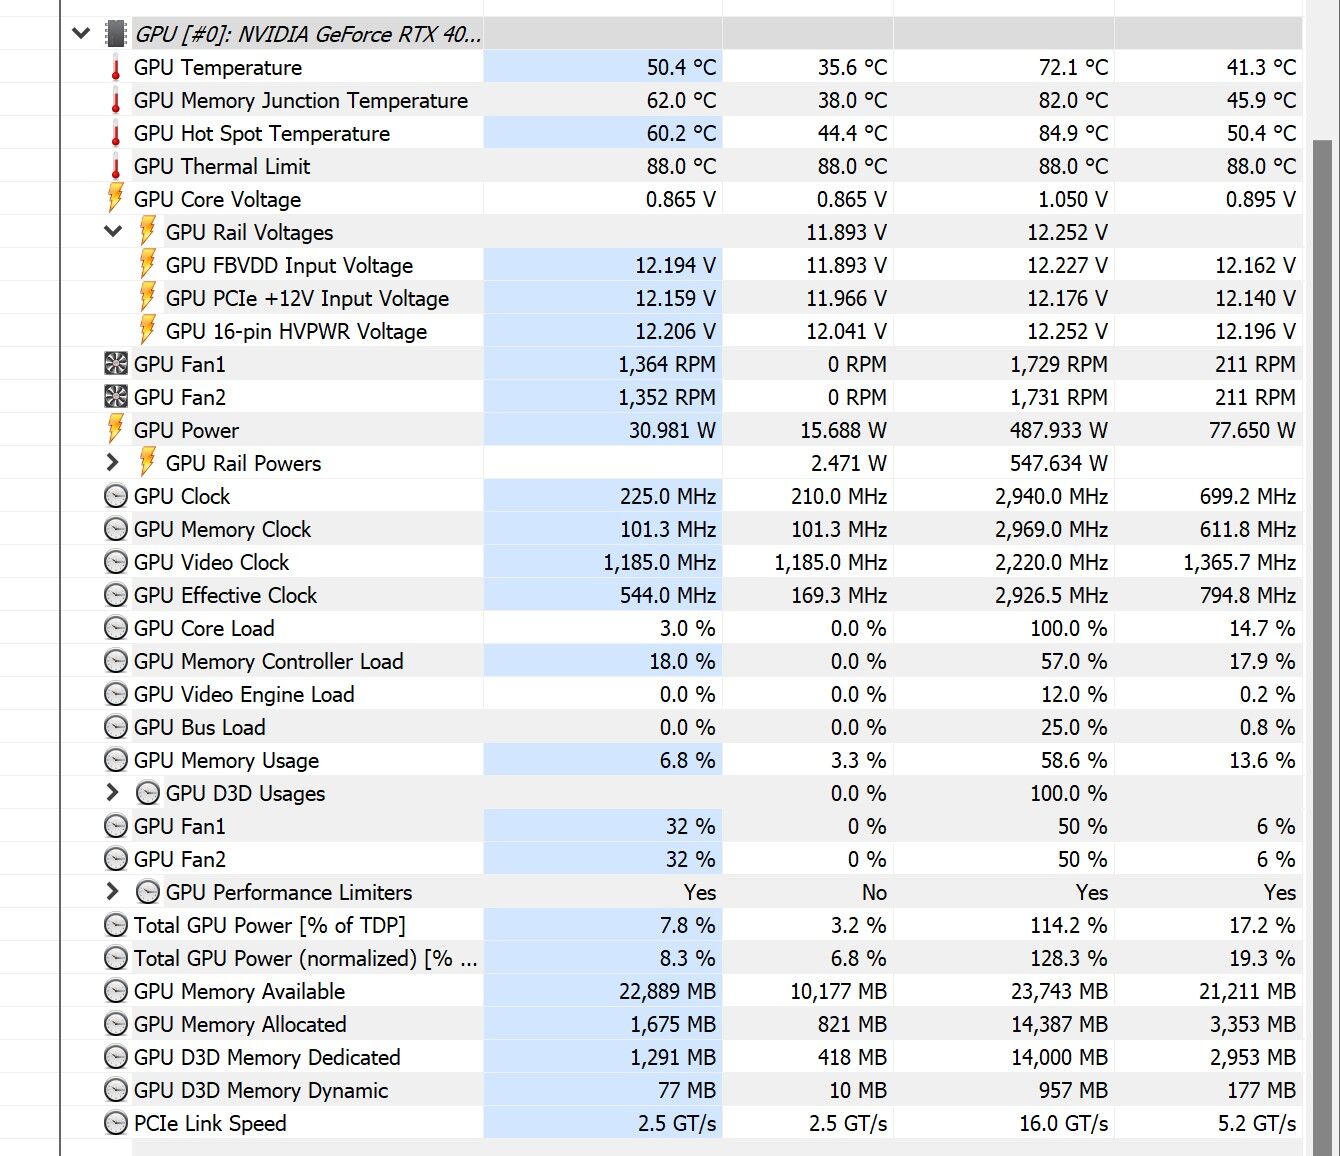Select Total GPU Power (normalized) row label
1340x1156 pixels.
306,959
